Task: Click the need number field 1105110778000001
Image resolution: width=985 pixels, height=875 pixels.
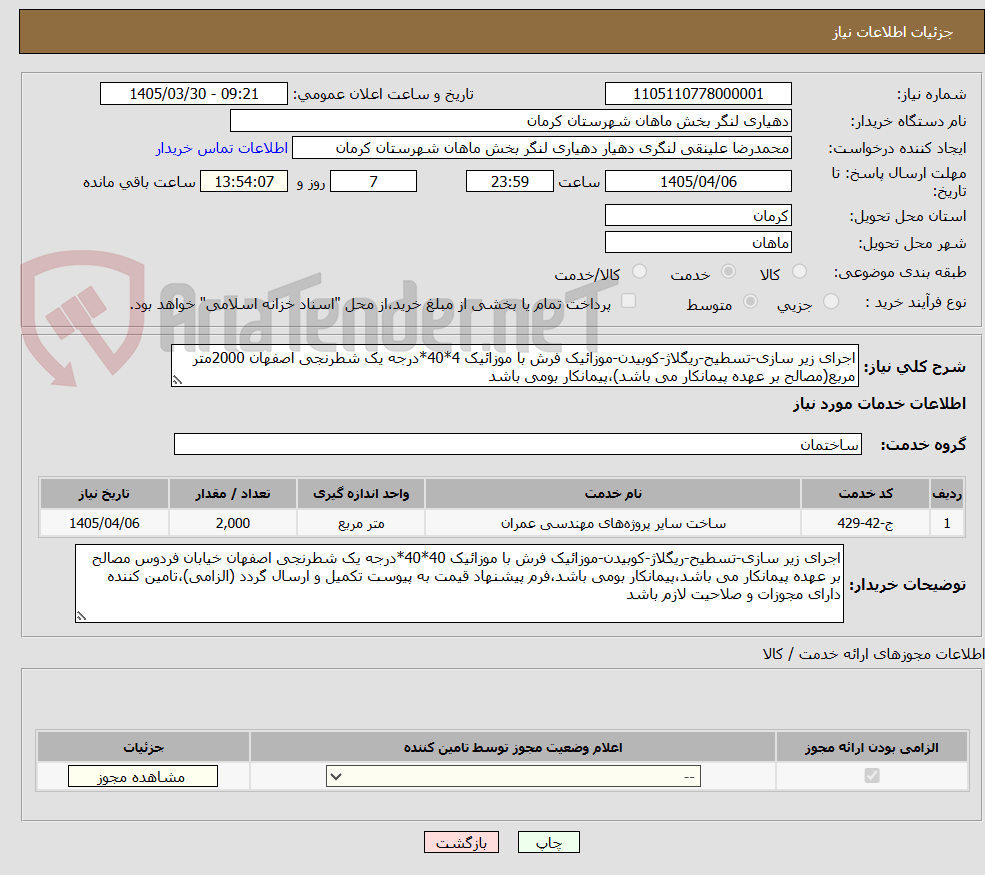Action: (x=698, y=94)
